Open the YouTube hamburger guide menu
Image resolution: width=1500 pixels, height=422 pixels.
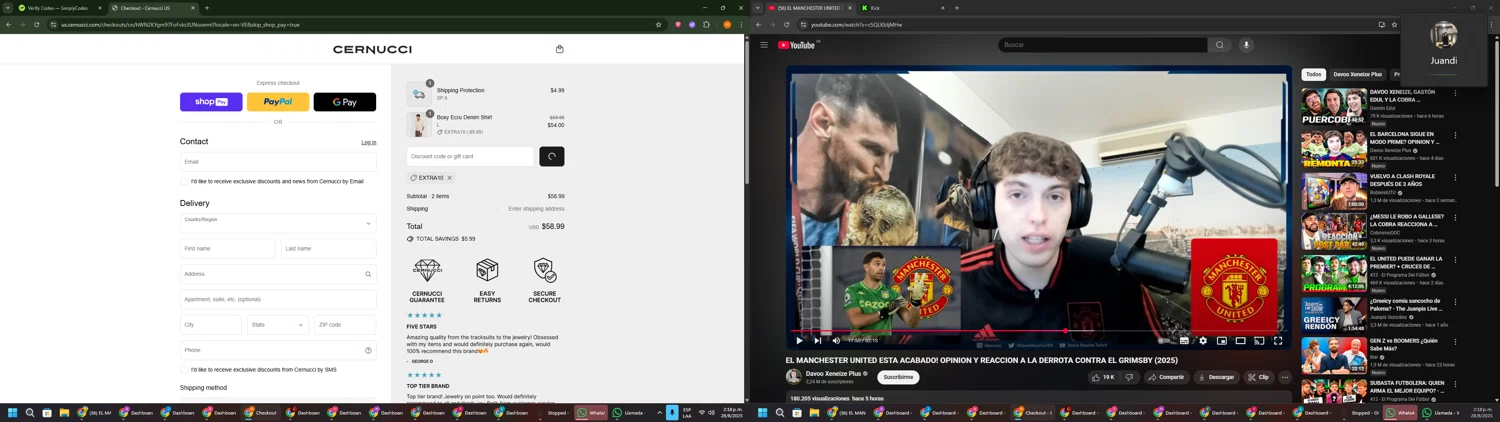click(x=764, y=45)
